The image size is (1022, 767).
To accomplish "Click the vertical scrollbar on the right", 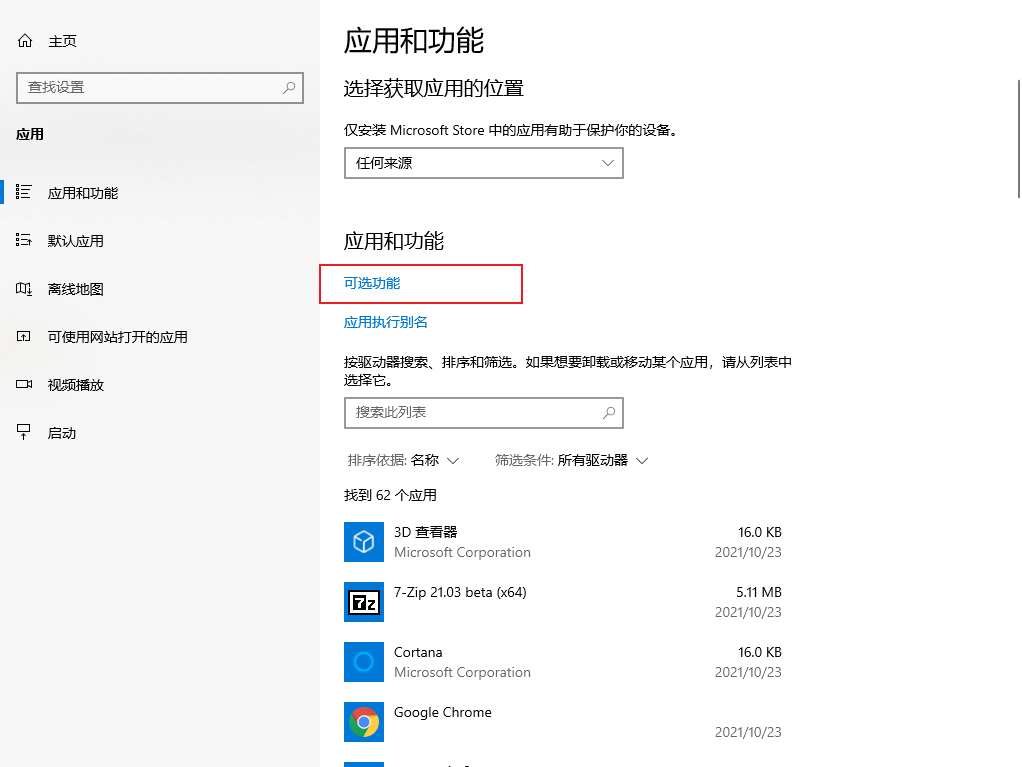I will point(1019,138).
